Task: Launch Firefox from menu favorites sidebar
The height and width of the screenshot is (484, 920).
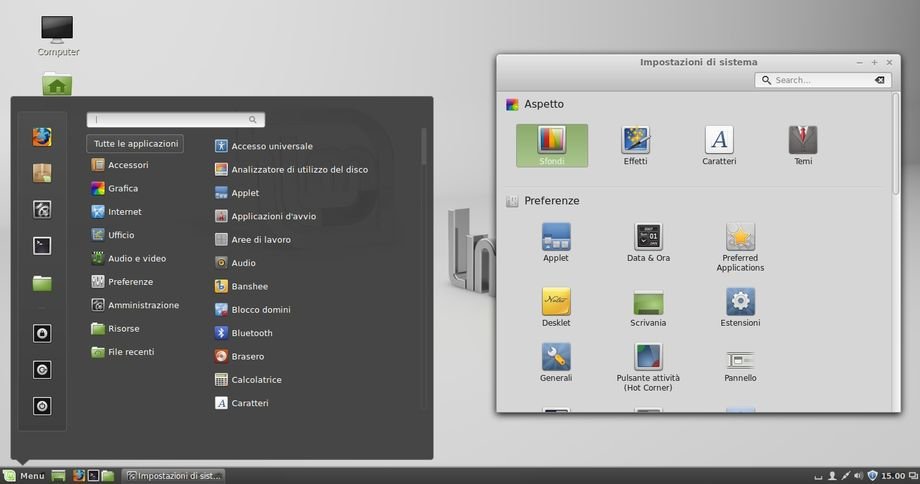Action: tap(41, 137)
